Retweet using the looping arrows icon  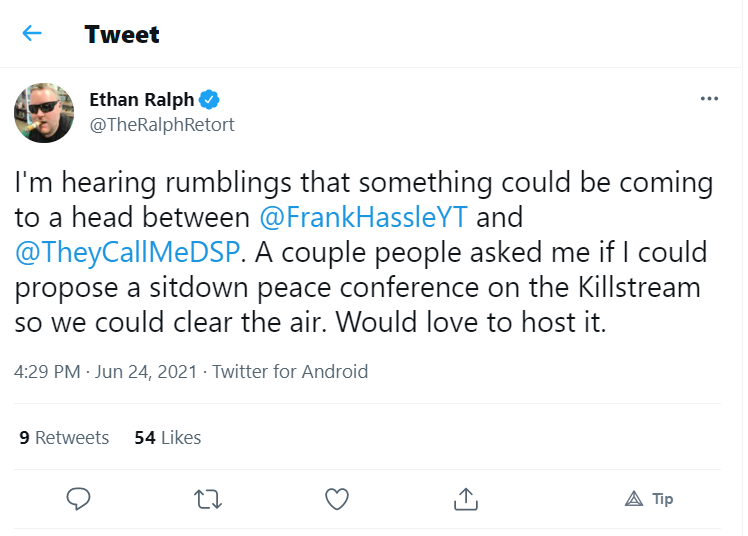tap(208, 499)
